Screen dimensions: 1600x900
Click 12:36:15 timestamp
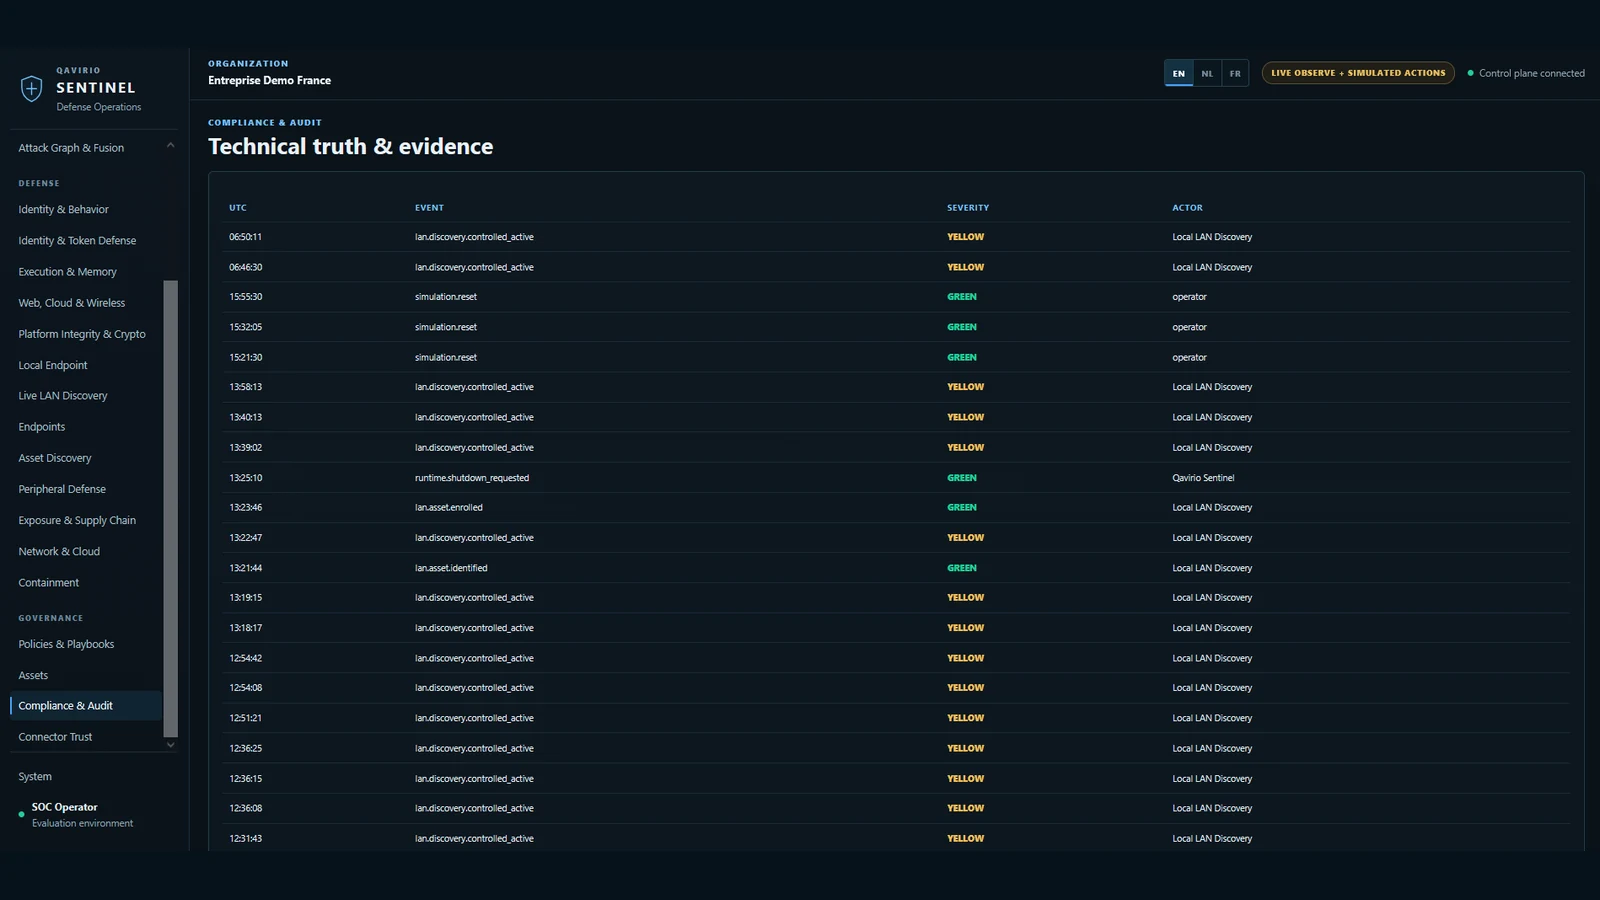click(246, 779)
